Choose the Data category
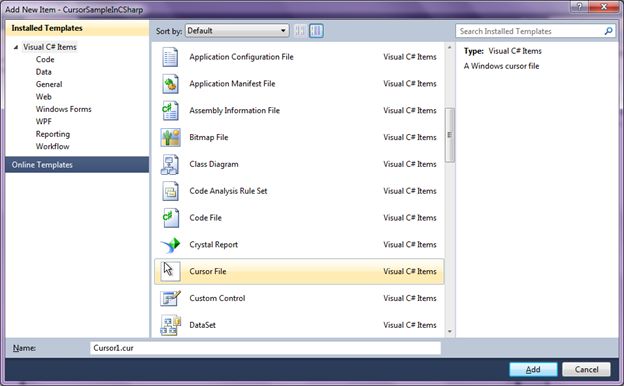 pos(43,72)
